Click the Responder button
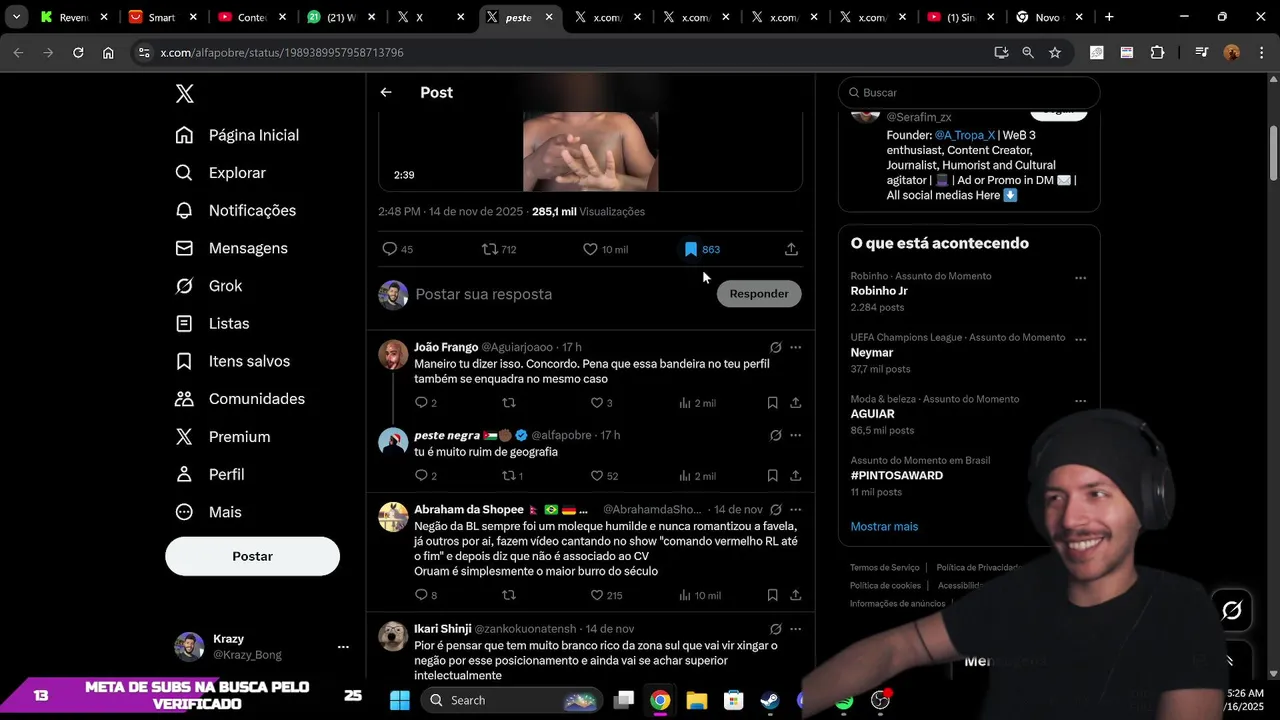This screenshot has height=720, width=1280. pos(759,294)
